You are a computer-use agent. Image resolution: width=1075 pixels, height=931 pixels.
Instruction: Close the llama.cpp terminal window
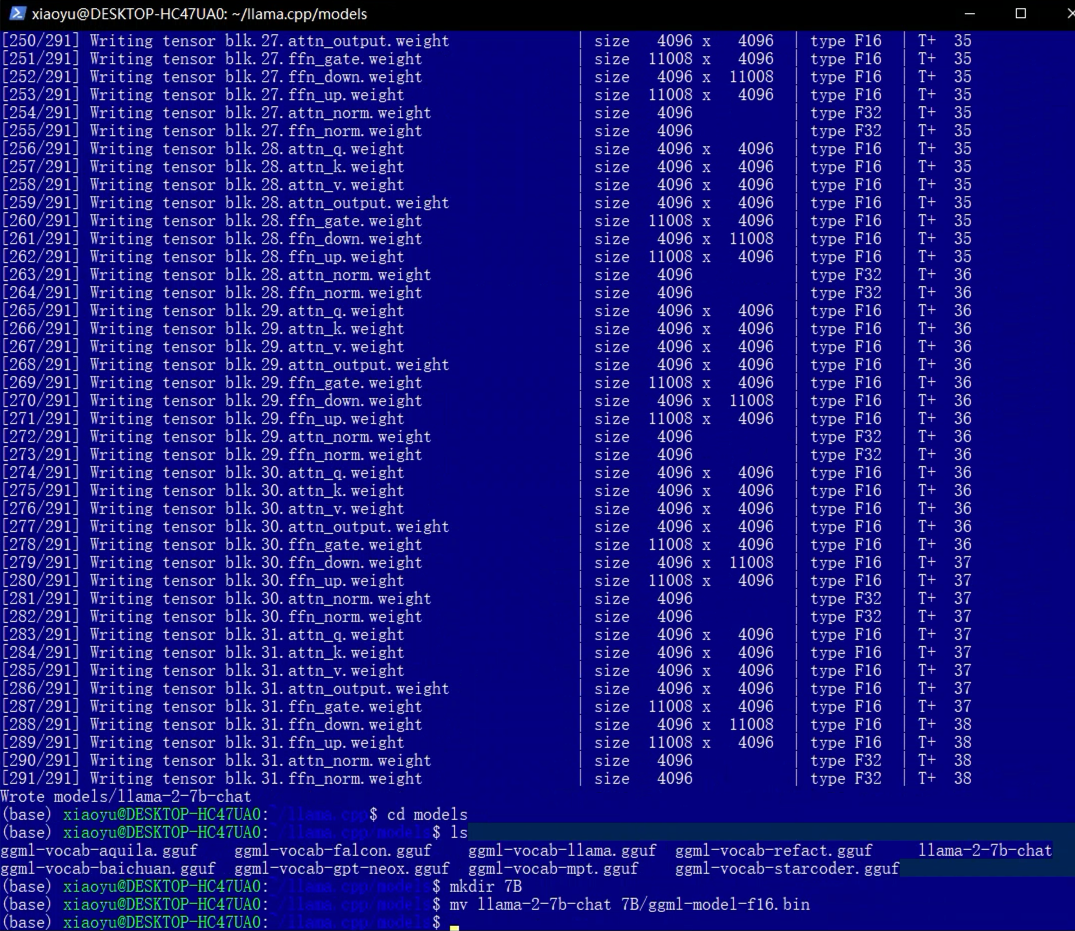tap(1064, 14)
